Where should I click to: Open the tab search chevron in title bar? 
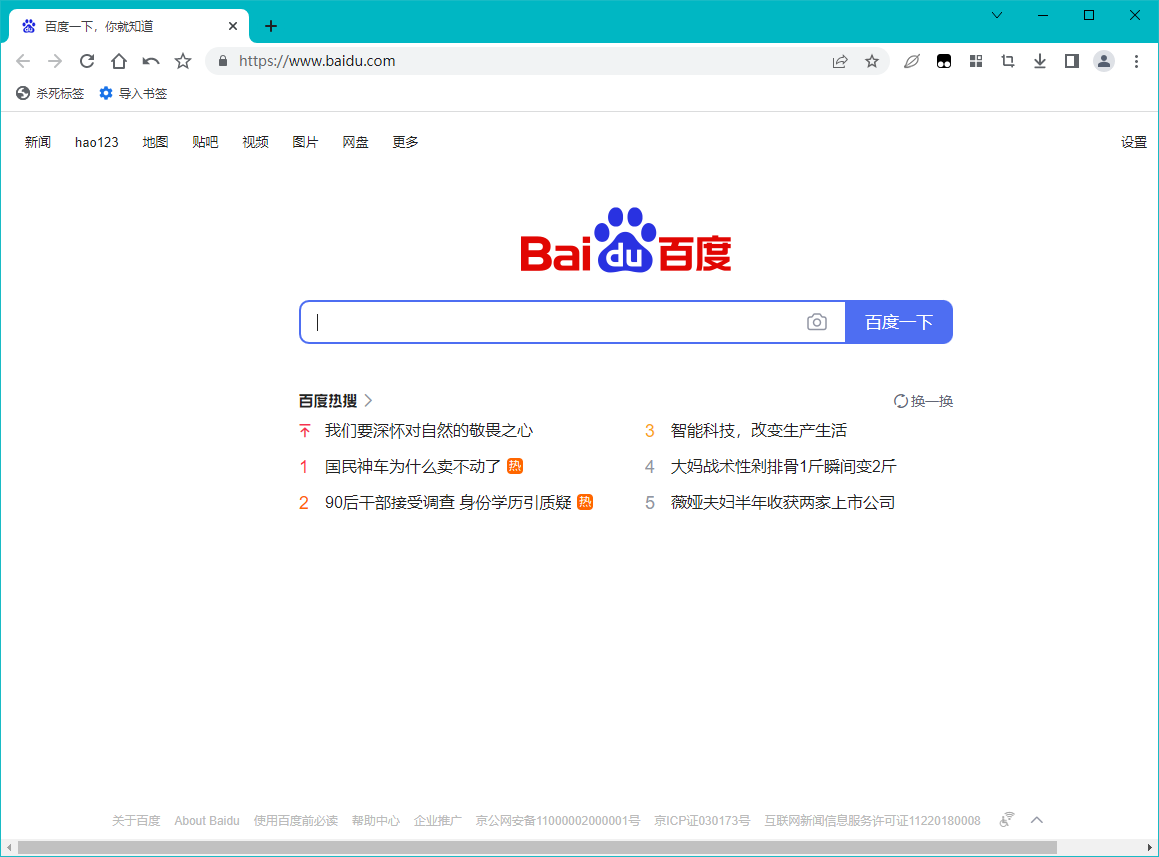pyautogui.click(x=997, y=16)
